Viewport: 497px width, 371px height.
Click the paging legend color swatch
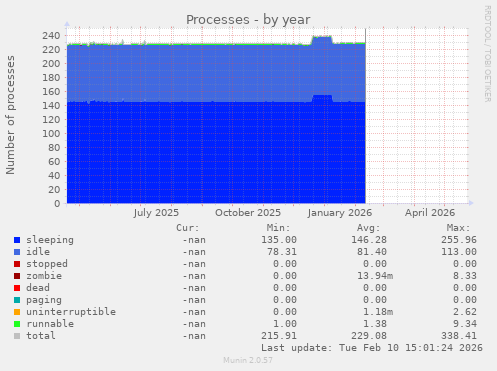click(x=17, y=300)
